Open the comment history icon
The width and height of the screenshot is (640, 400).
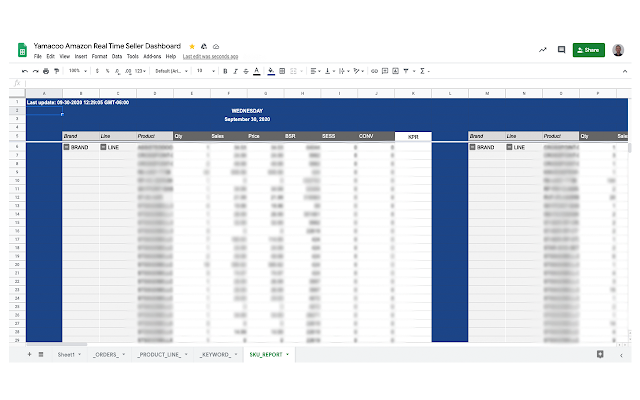(x=562, y=50)
